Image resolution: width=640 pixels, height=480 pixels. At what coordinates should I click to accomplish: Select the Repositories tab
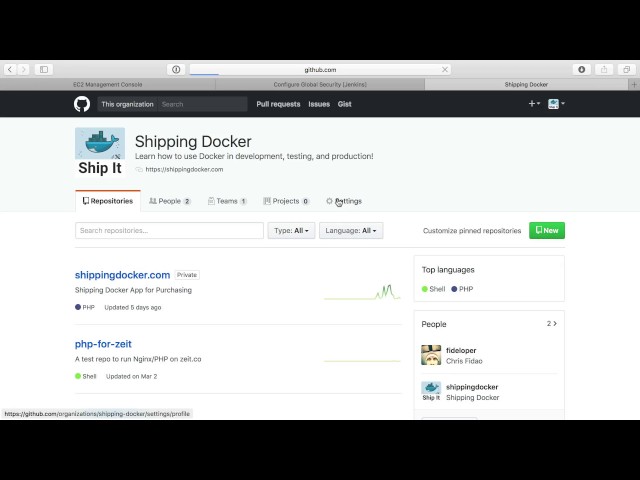coord(108,201)
